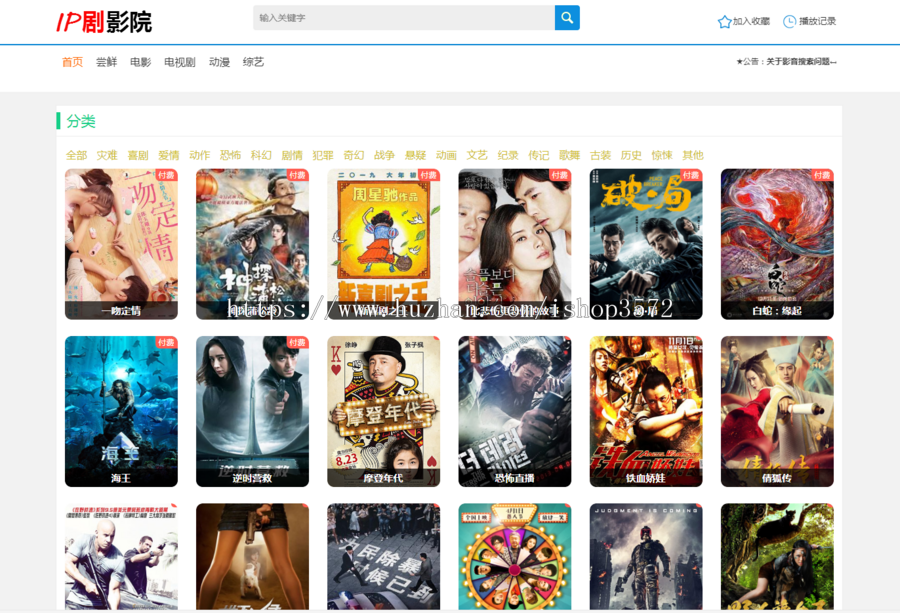The width and height of the screenshot is (900, 613).
Task: Open the Korean romance poster with three faces
Action: tap(515, 244)
